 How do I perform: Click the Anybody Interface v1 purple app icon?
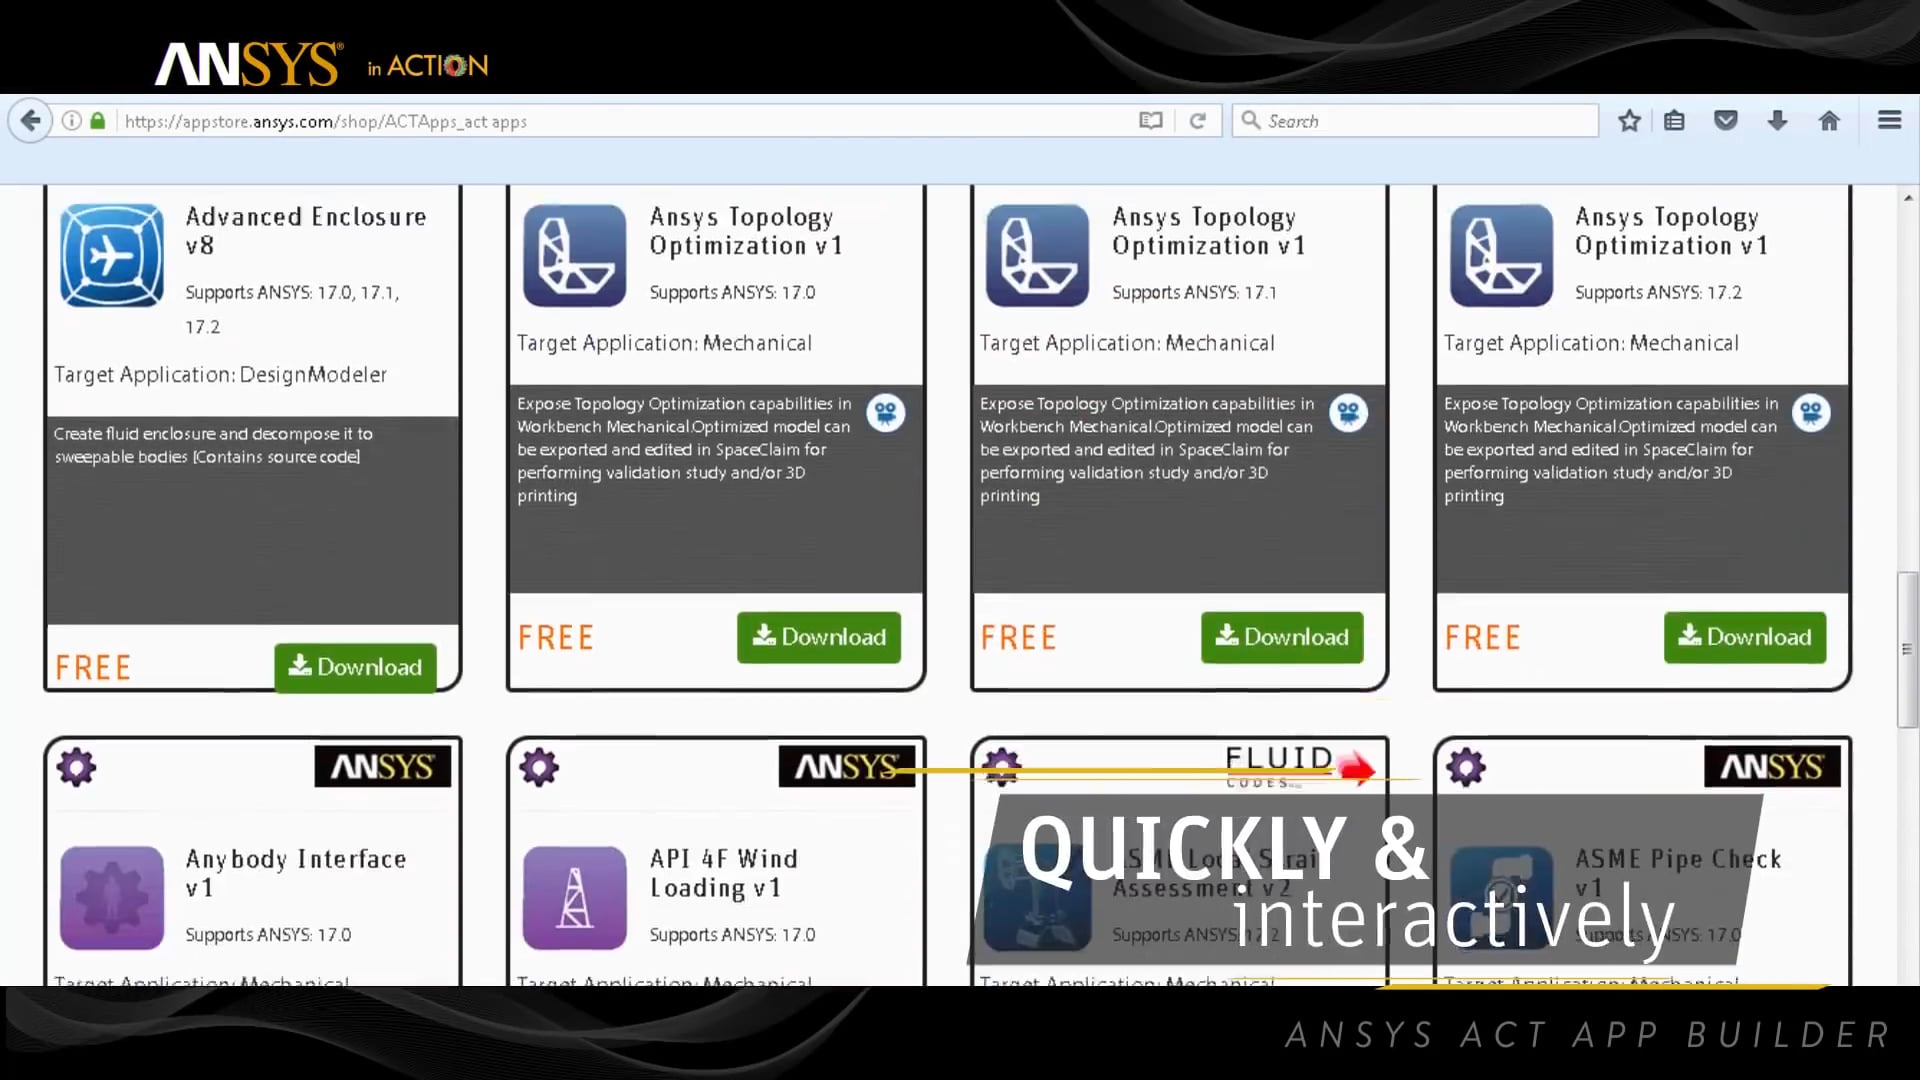coord(111,898)
